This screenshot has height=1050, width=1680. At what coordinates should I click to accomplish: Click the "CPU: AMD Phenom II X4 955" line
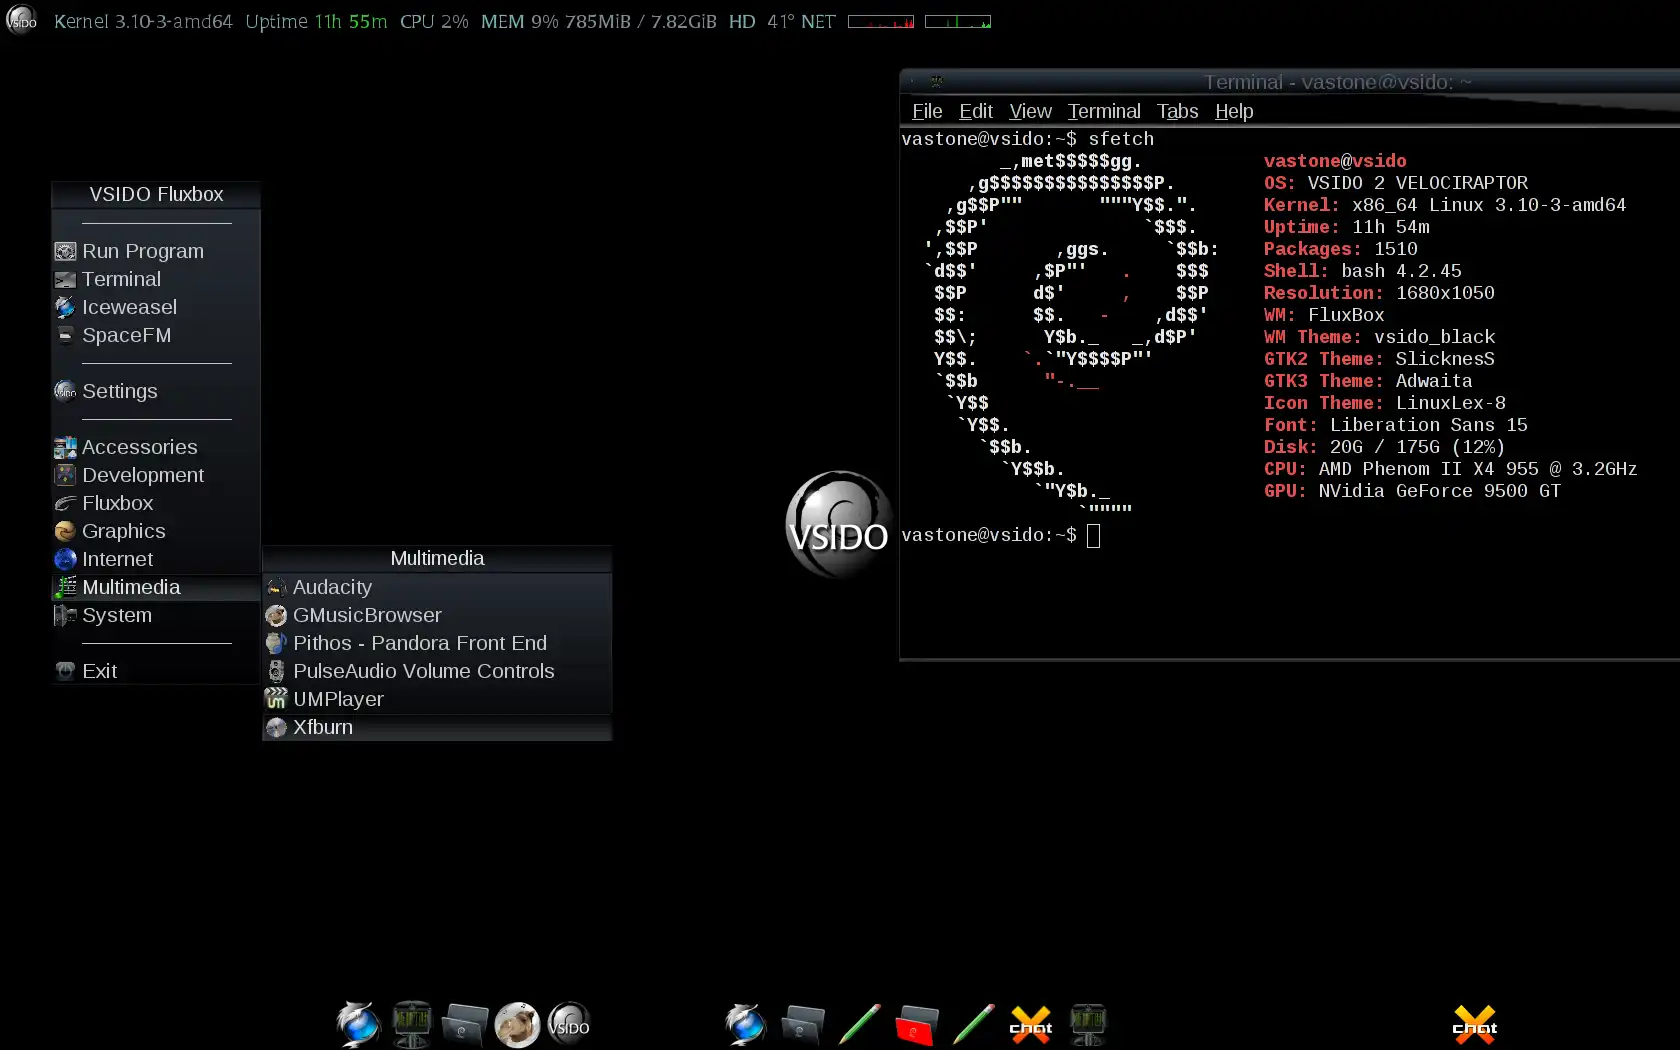click(1451, 469)
